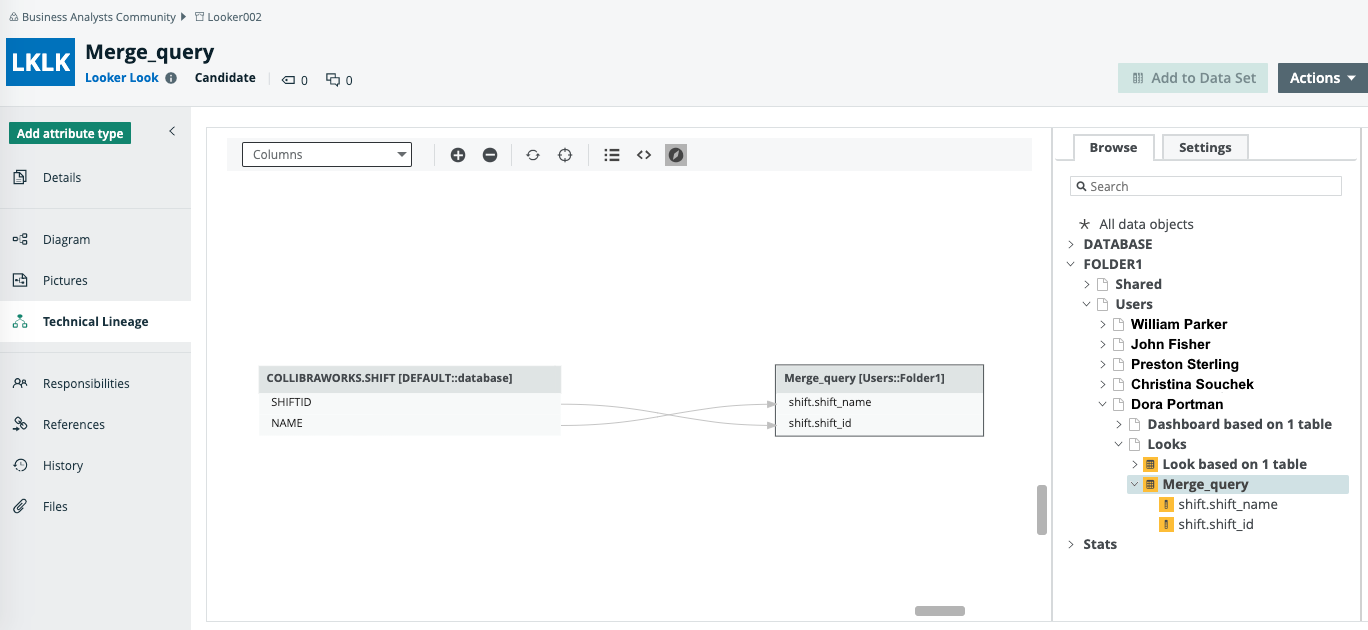Screen dimensions: 1368x630
Task: Switch to the Settings tab
Action: 1205,147
